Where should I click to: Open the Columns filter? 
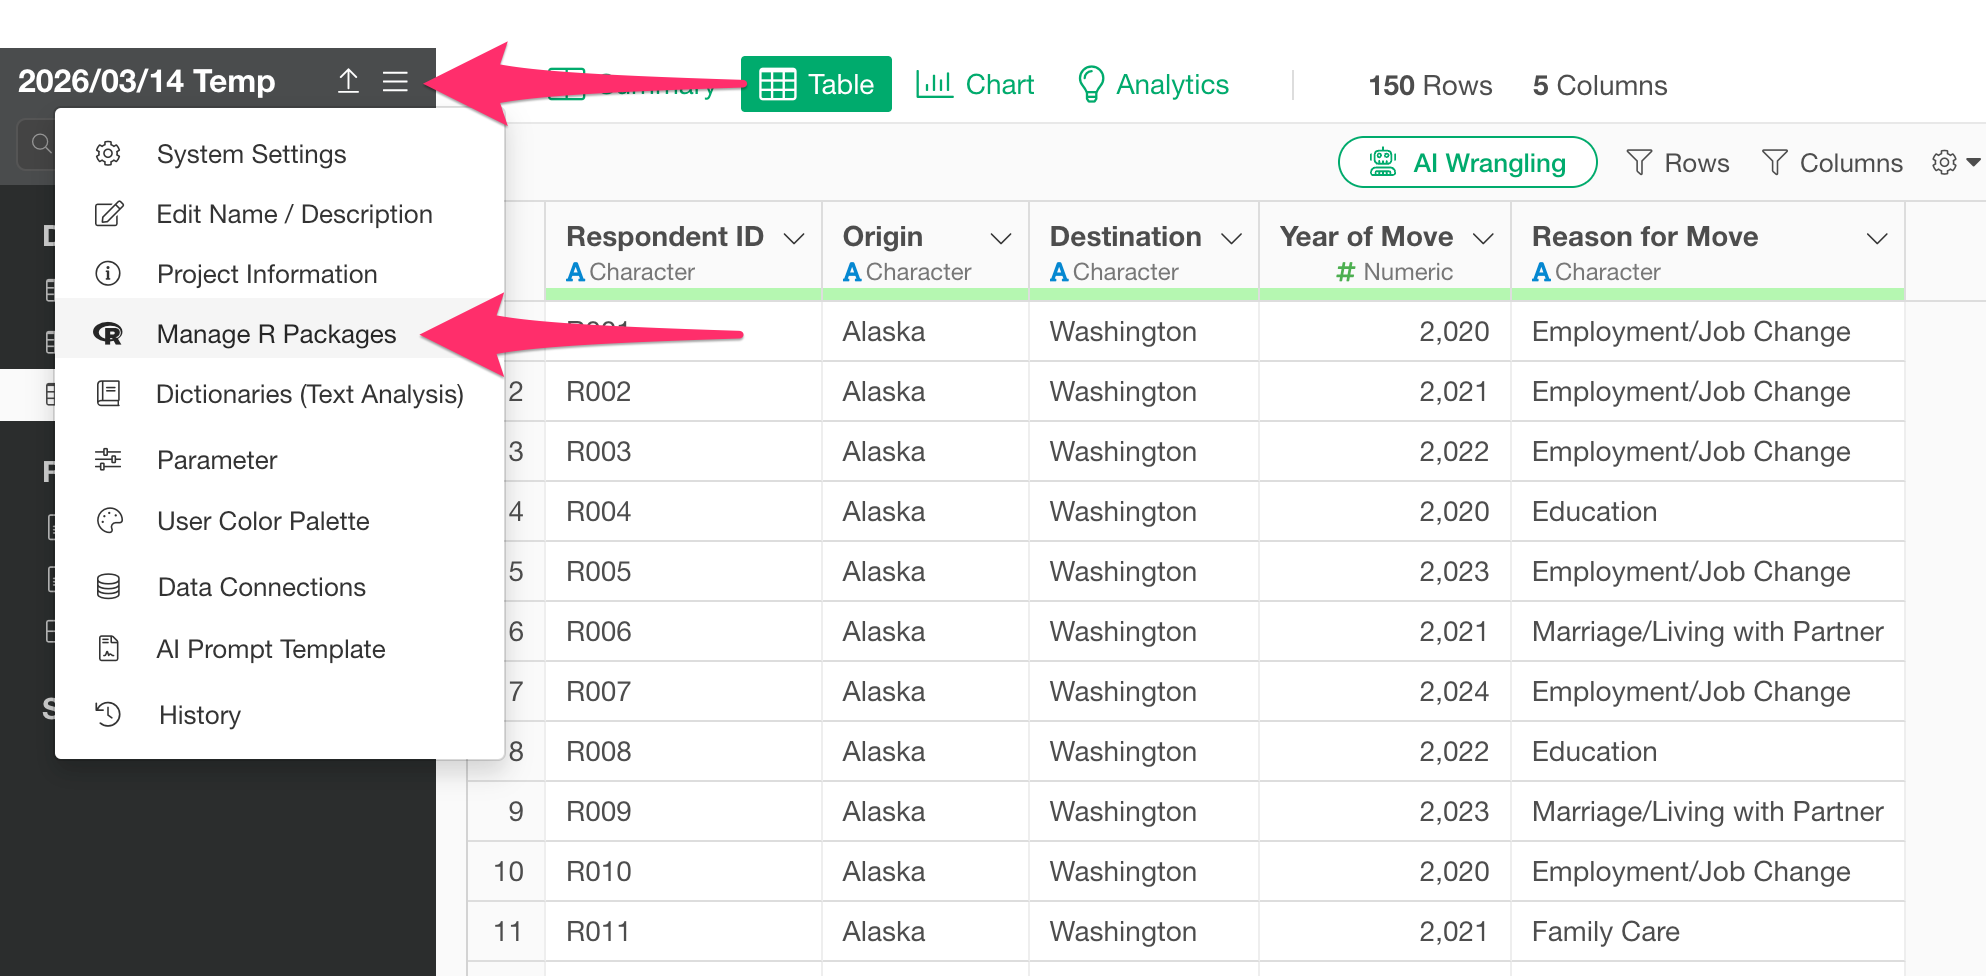[x=1831, y=163]
